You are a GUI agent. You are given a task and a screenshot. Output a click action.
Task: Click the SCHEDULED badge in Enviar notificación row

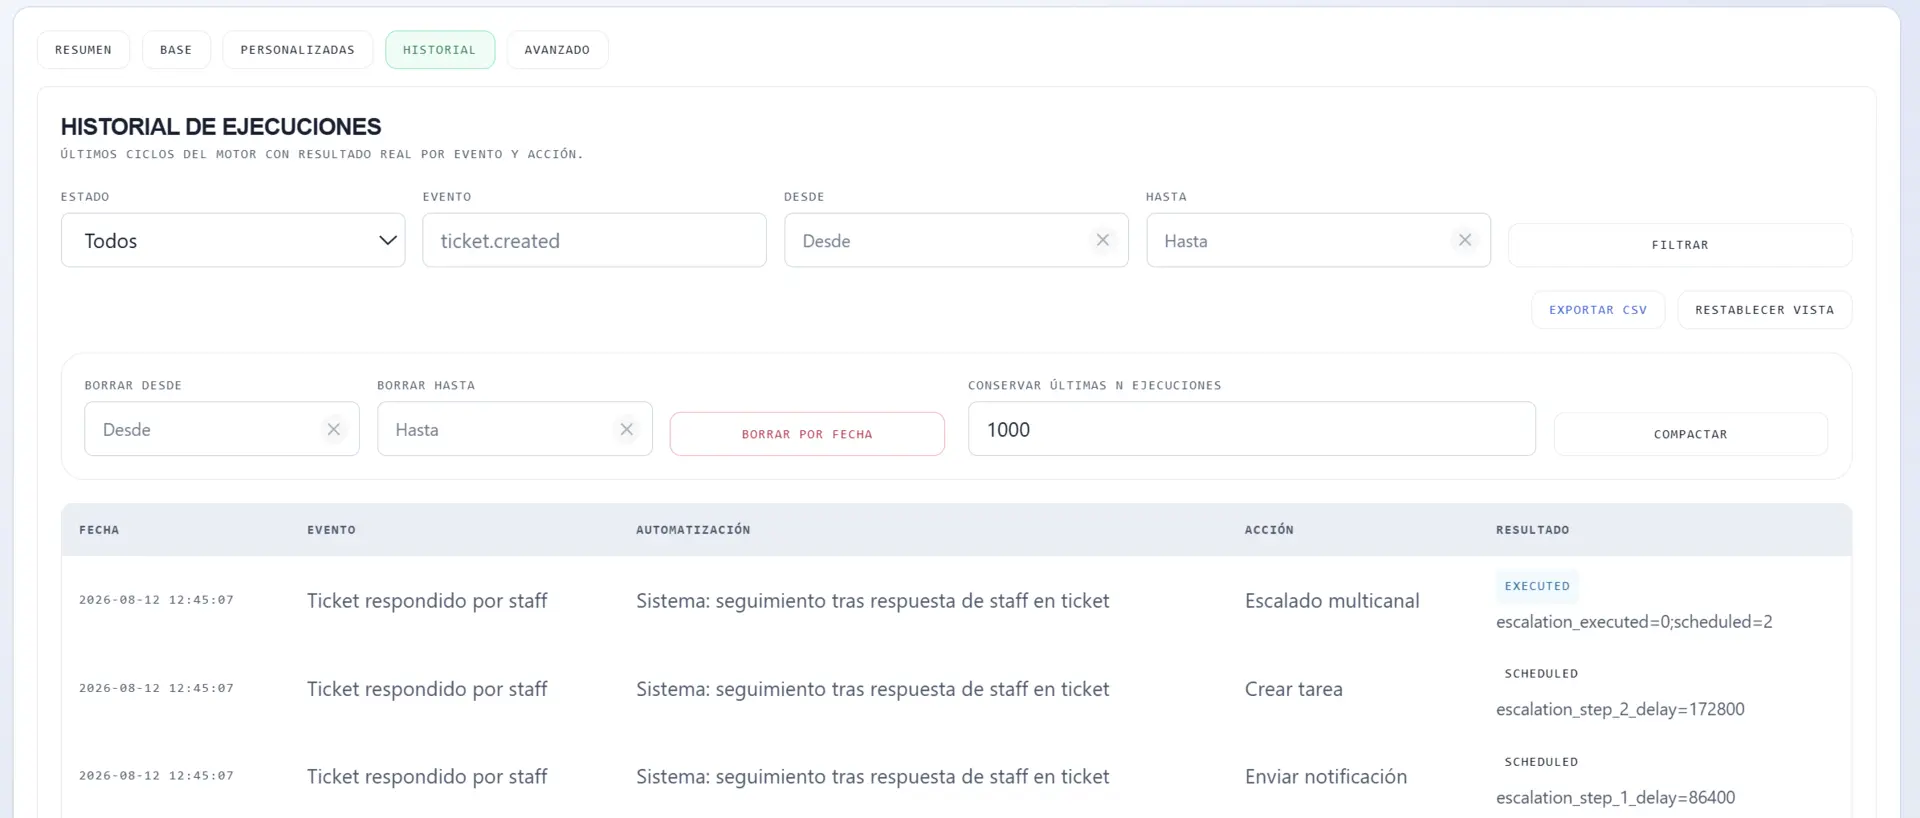[x=1541, y=762]
